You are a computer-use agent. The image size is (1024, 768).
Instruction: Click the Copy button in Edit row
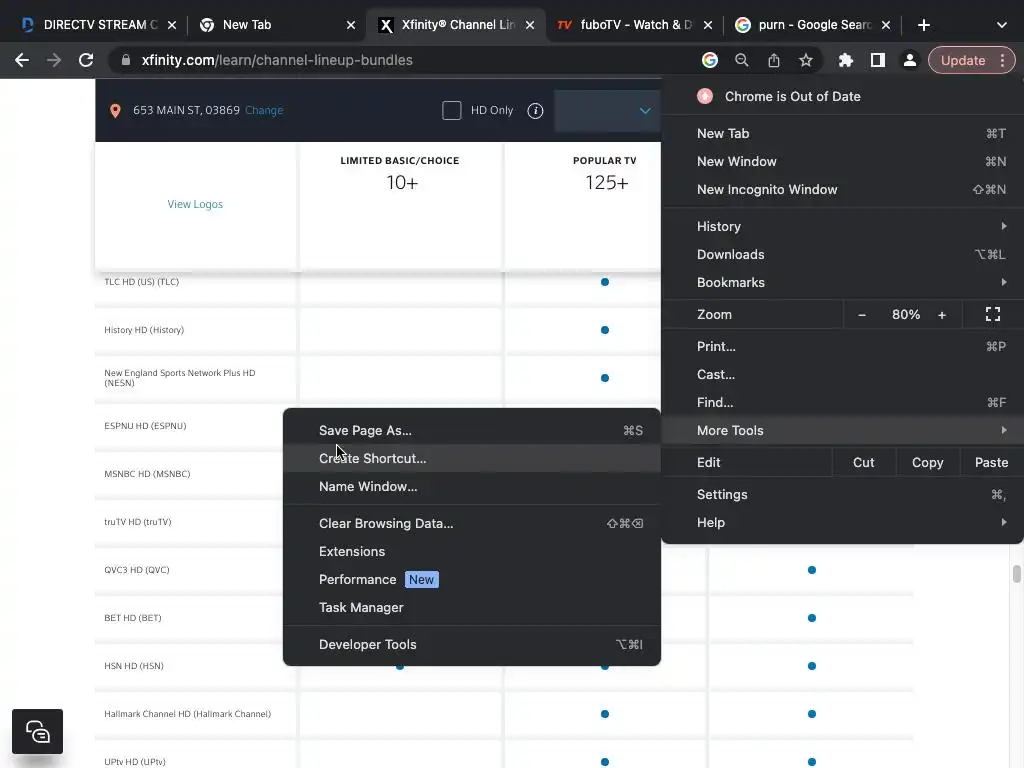click(x=927, y=462)
